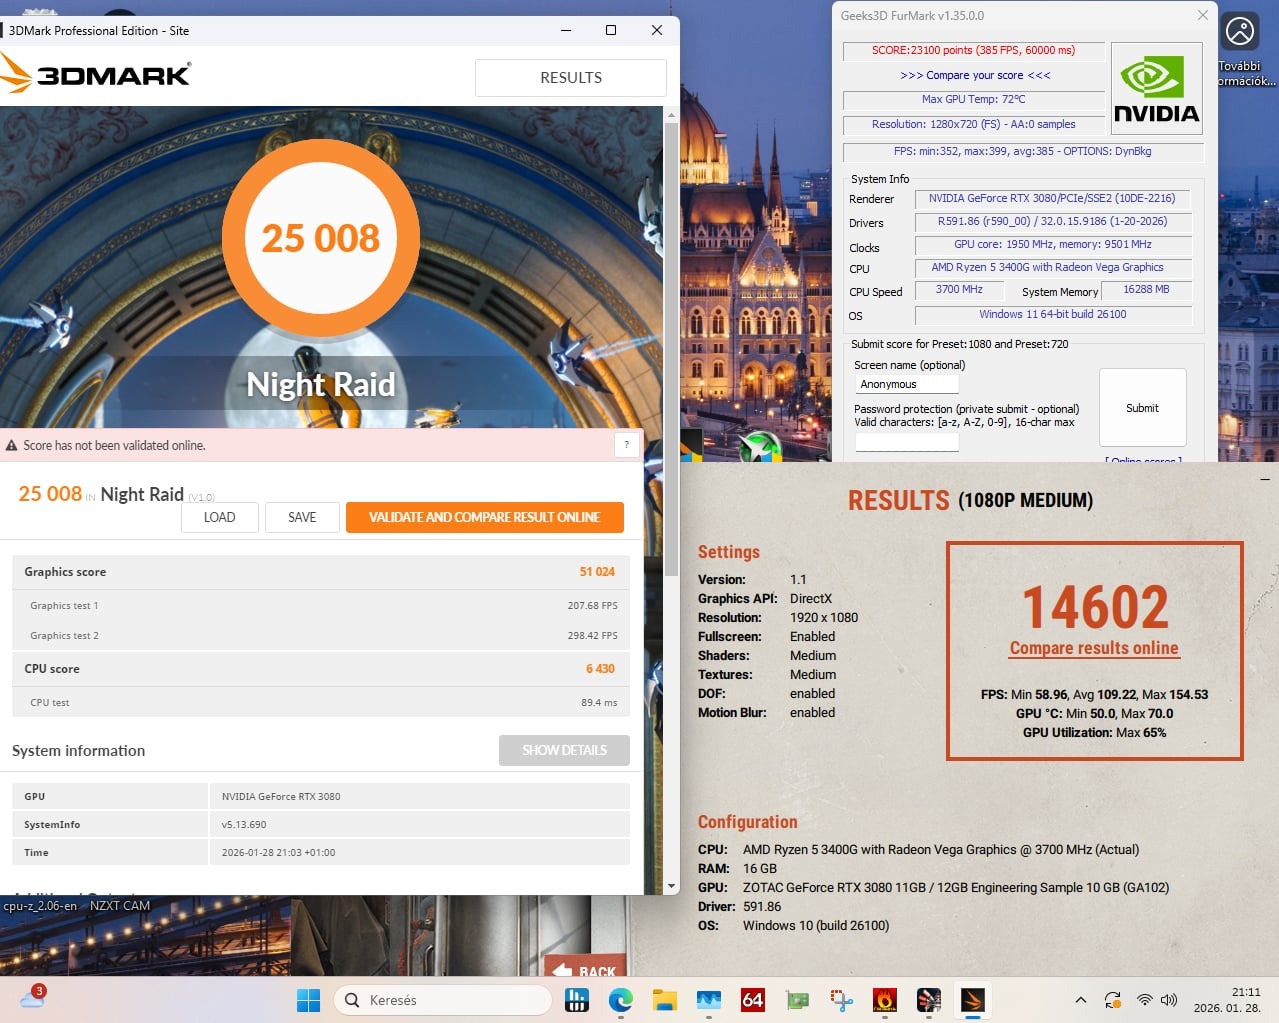
Task: Click the question mark help button
Action: point(627,445)
